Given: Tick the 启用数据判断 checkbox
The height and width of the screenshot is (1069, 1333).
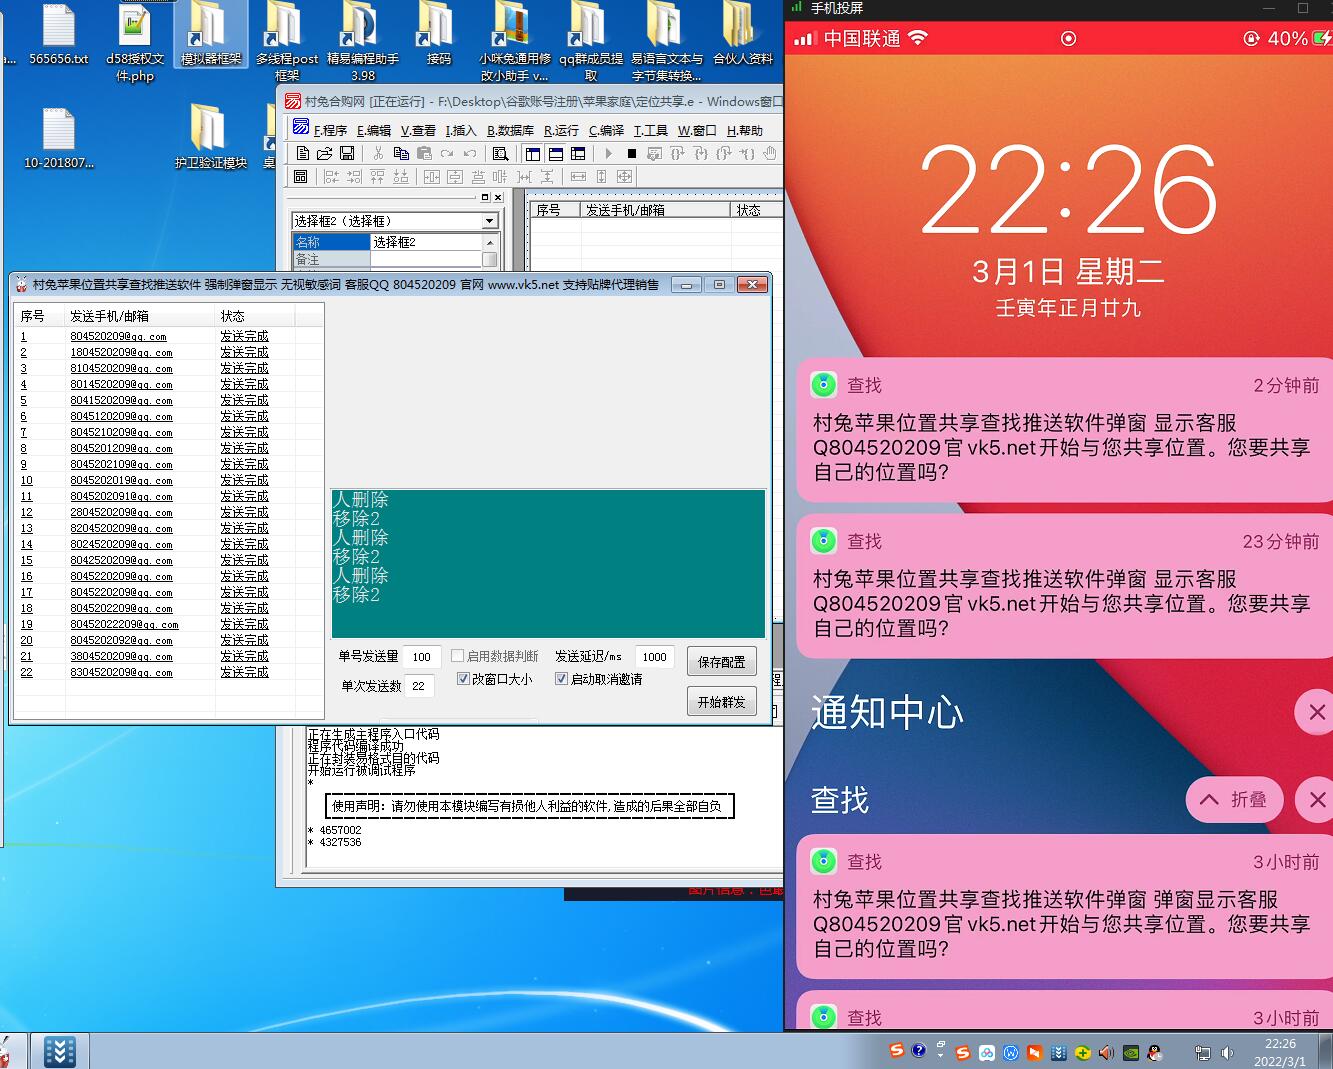Looking at the screenshot, I should [x=458, y=656].
